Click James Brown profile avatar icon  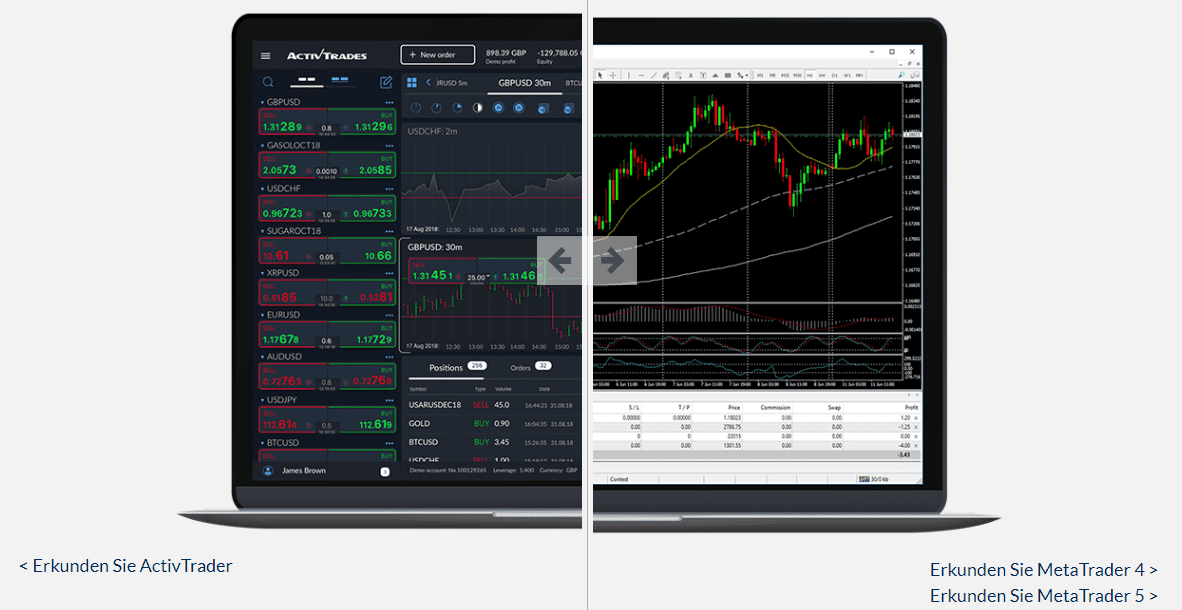[x=268, y=471]
